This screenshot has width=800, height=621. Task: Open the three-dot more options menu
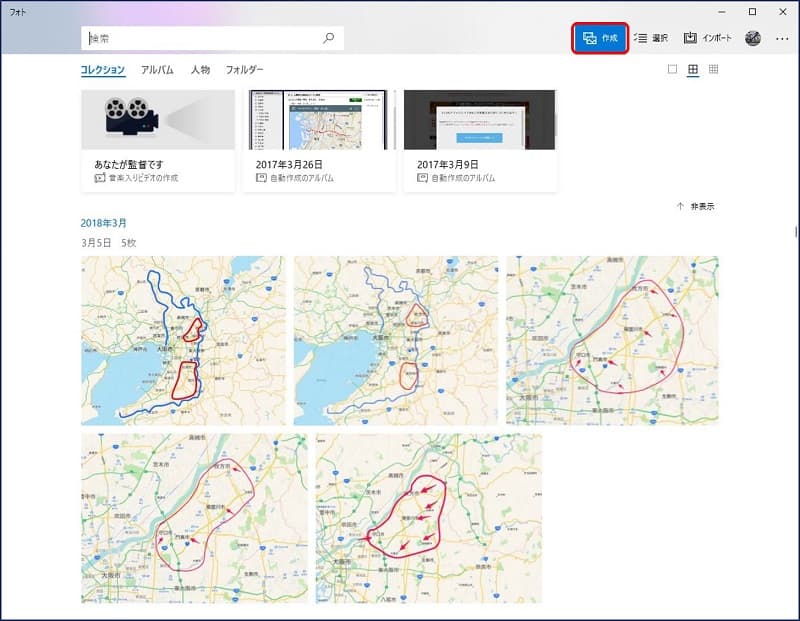click(x=782, y=38)
